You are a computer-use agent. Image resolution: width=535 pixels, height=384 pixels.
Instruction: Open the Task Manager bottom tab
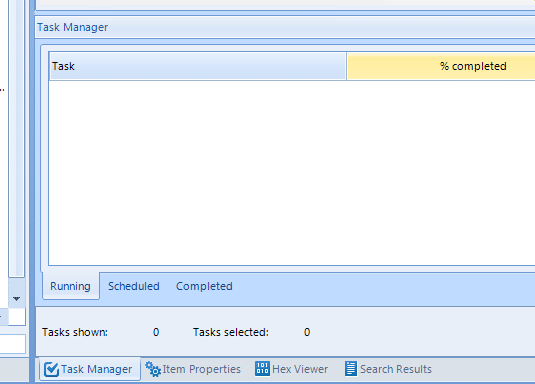click(90, 369)
